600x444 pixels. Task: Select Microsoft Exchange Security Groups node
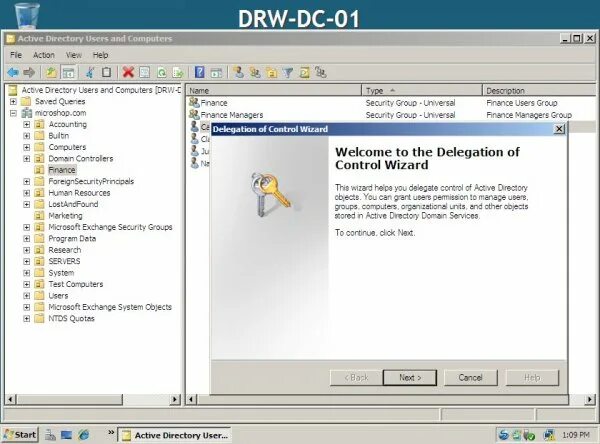point(110,227)
